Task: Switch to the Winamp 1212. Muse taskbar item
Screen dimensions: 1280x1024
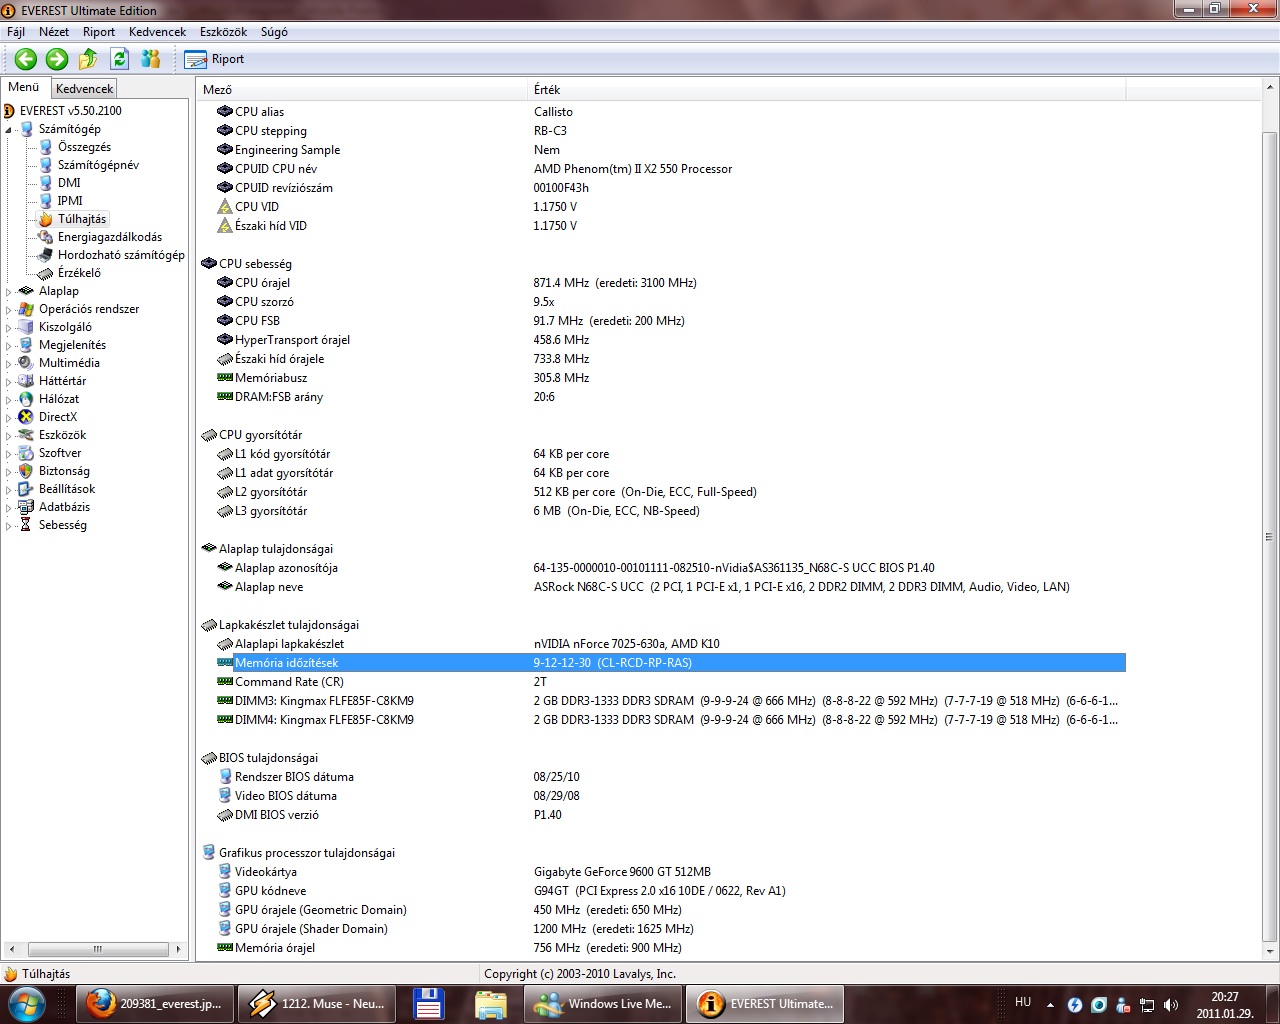Action: [x=317, y=1004]
